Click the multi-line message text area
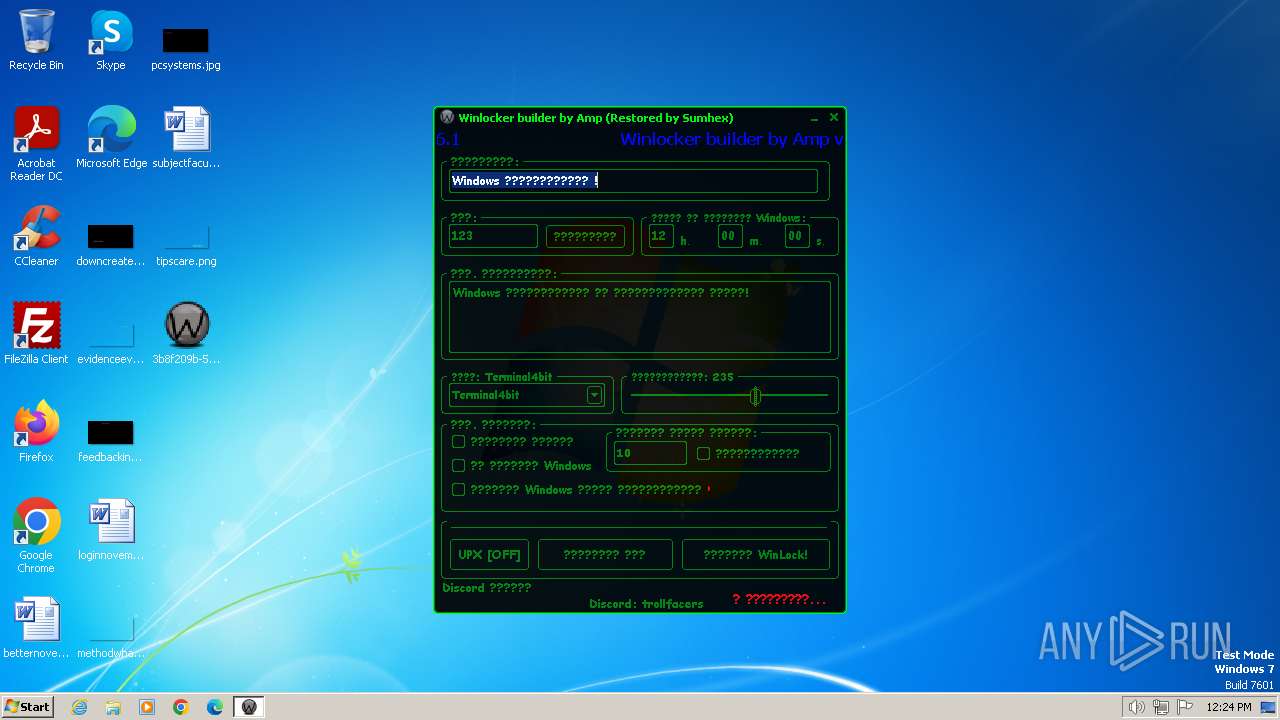1280x720 pixels. click(640, 317)
